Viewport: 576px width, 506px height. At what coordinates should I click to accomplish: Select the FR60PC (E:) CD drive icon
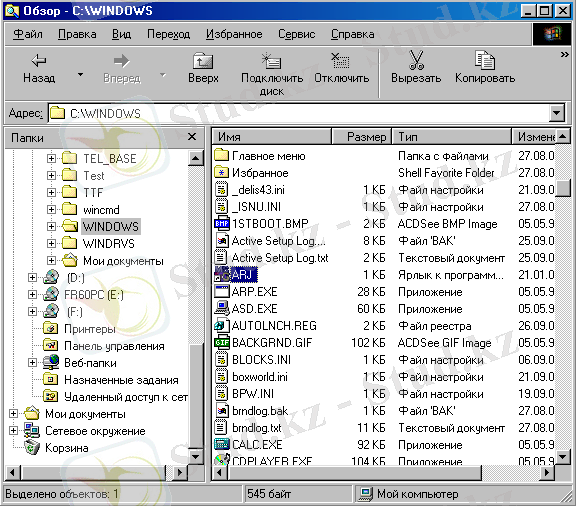[x=51, y=294]
